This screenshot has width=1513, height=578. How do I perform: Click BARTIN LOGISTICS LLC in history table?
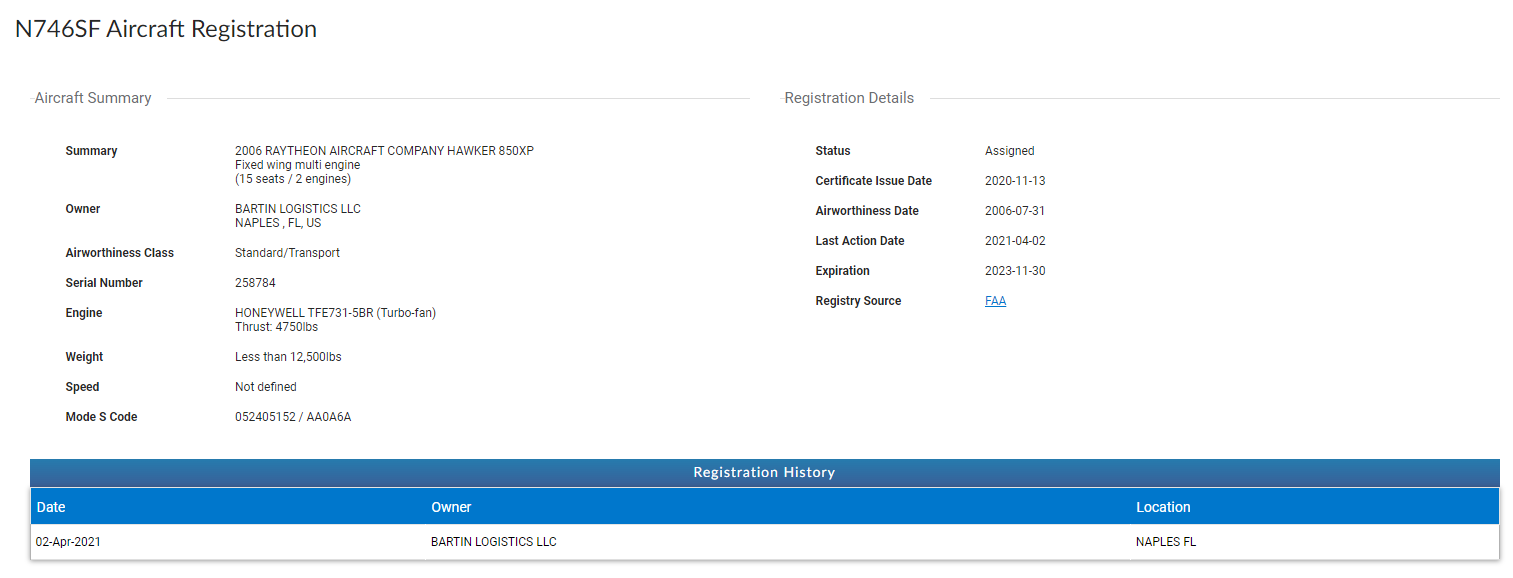[494, 542]
